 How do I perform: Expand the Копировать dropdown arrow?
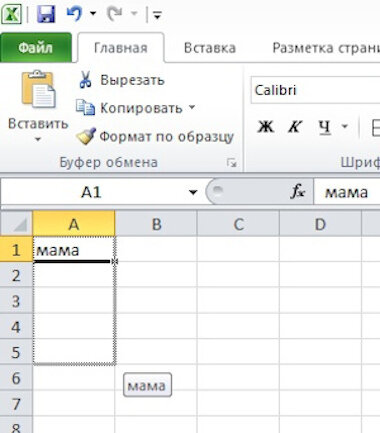[192, 107]
